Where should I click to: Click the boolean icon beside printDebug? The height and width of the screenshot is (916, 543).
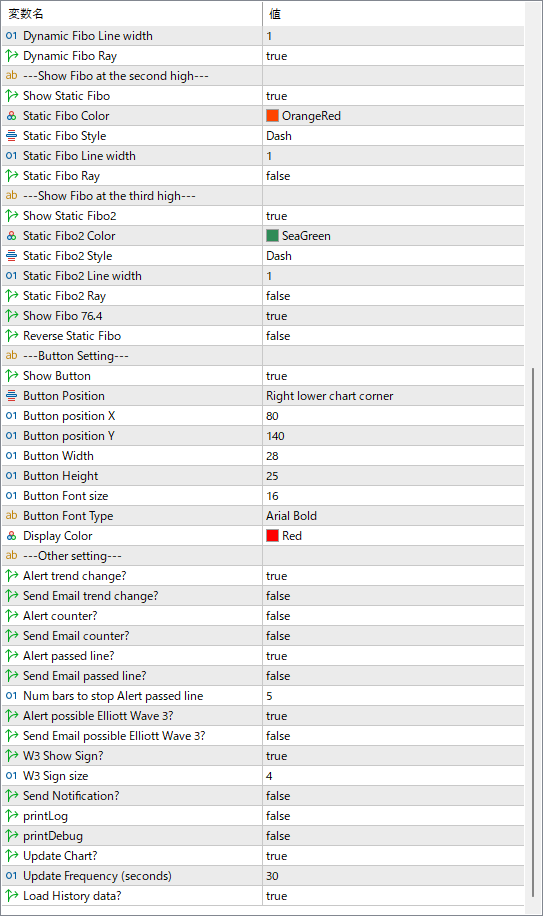coord(12,836)
